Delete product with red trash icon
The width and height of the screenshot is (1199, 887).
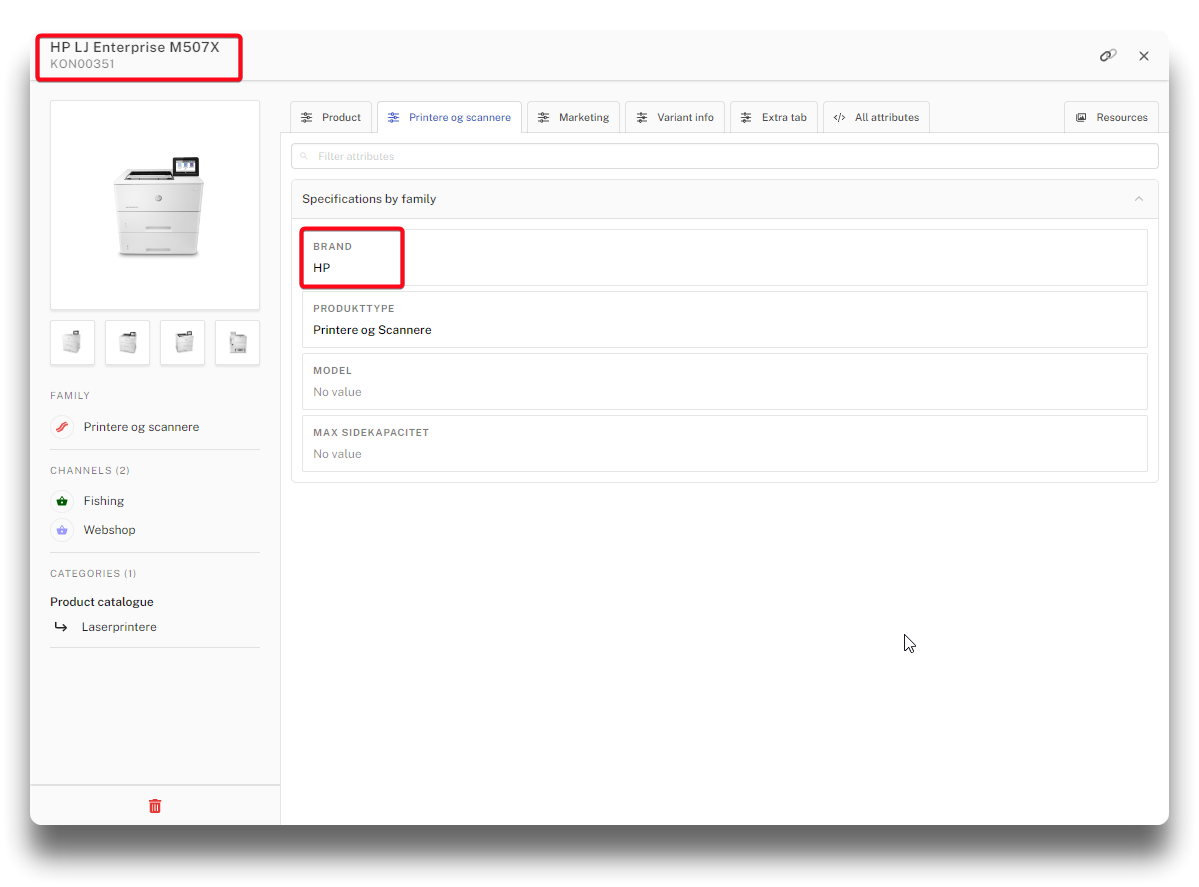click(x=155, y=806)
